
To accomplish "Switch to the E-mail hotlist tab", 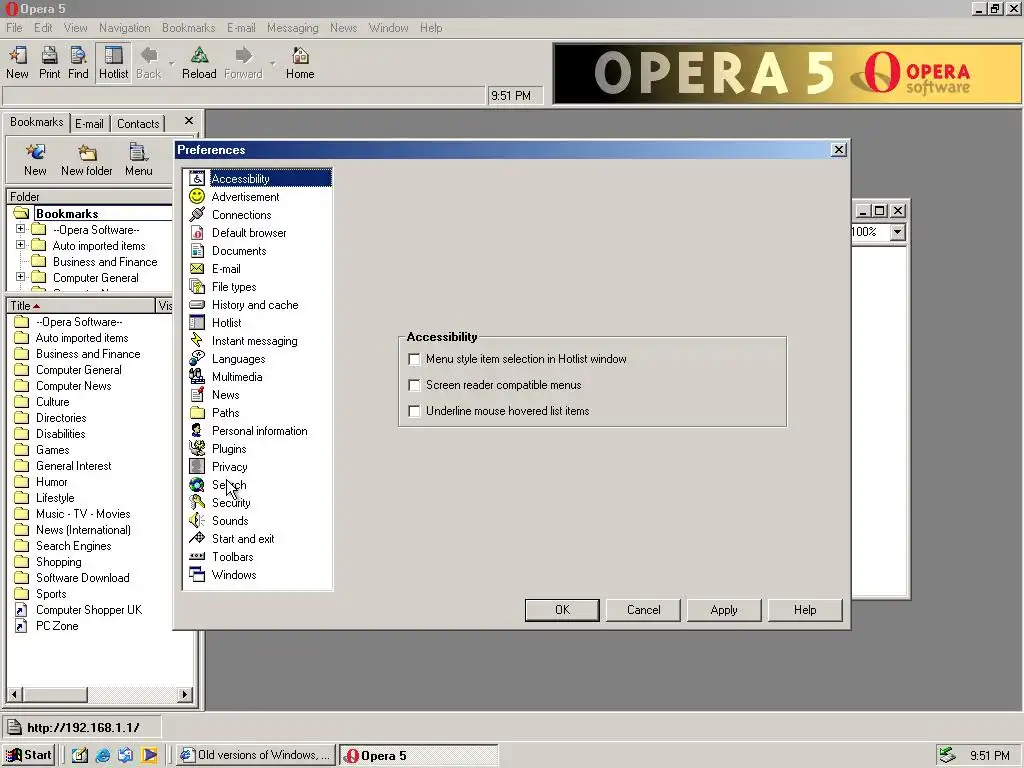I will (89, 123).
